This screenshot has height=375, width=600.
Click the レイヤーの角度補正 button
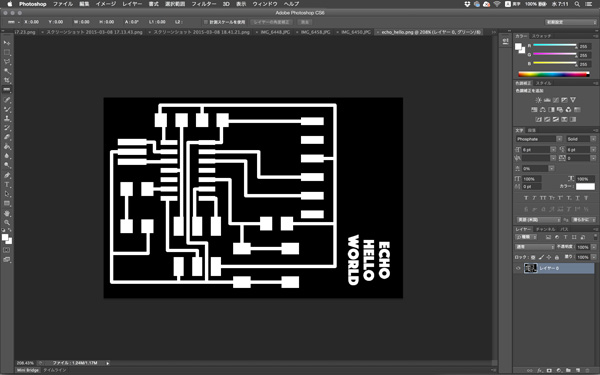point(272,22)
